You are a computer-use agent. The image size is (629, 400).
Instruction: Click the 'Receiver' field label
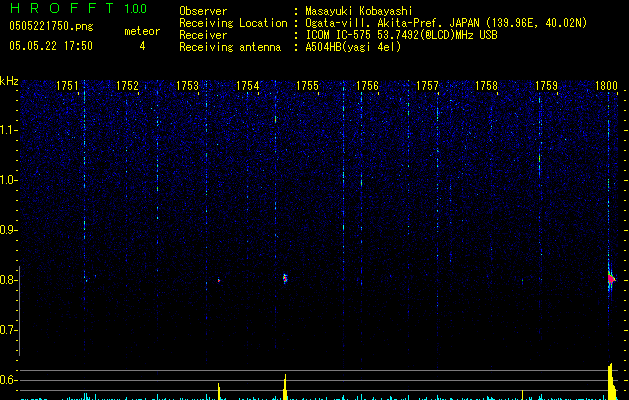(203, 35)
